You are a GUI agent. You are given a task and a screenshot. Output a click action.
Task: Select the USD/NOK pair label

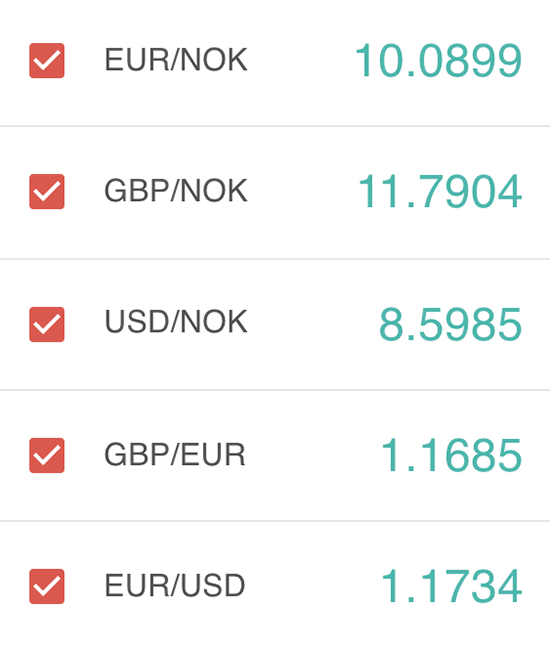[x=176, y=322]
